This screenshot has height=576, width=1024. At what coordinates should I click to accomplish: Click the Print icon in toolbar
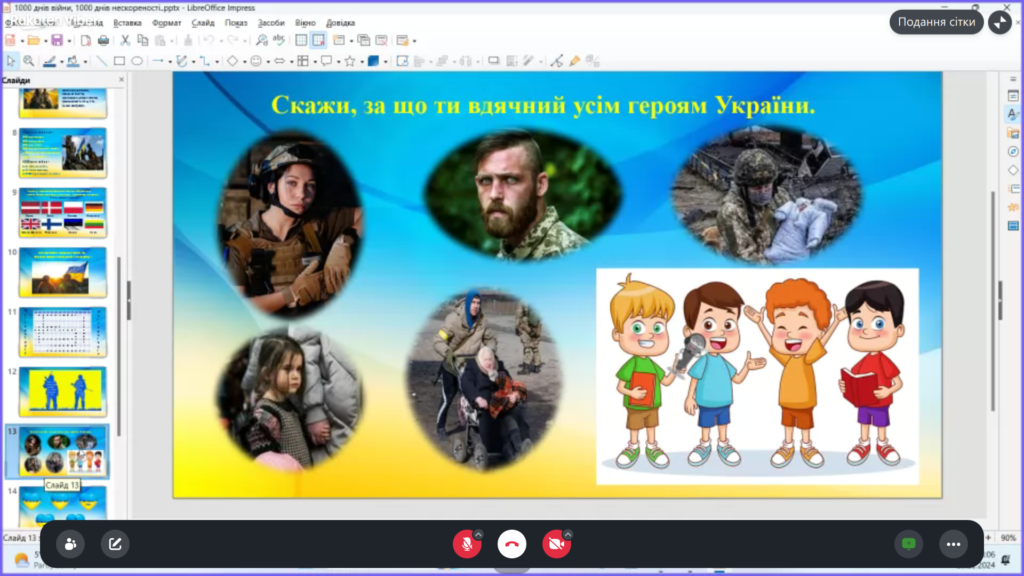(103, 40)
